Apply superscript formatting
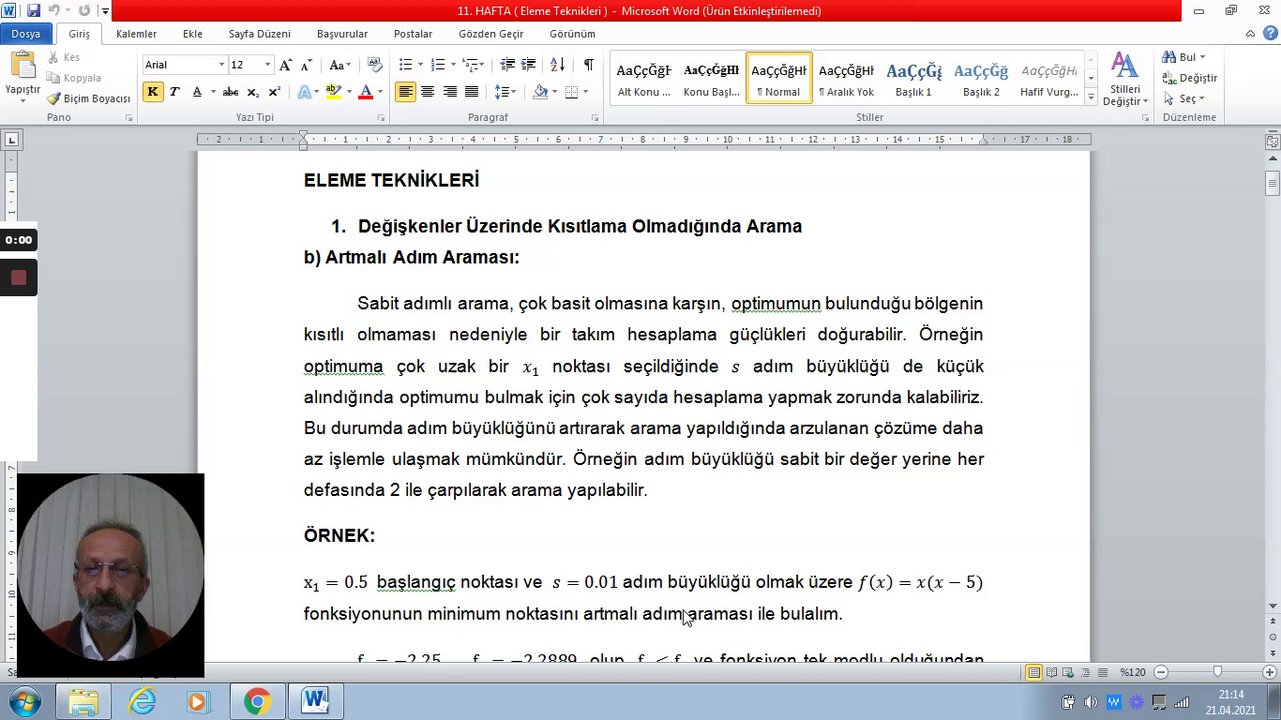The image size is (1281, 720). click(274, 92)
